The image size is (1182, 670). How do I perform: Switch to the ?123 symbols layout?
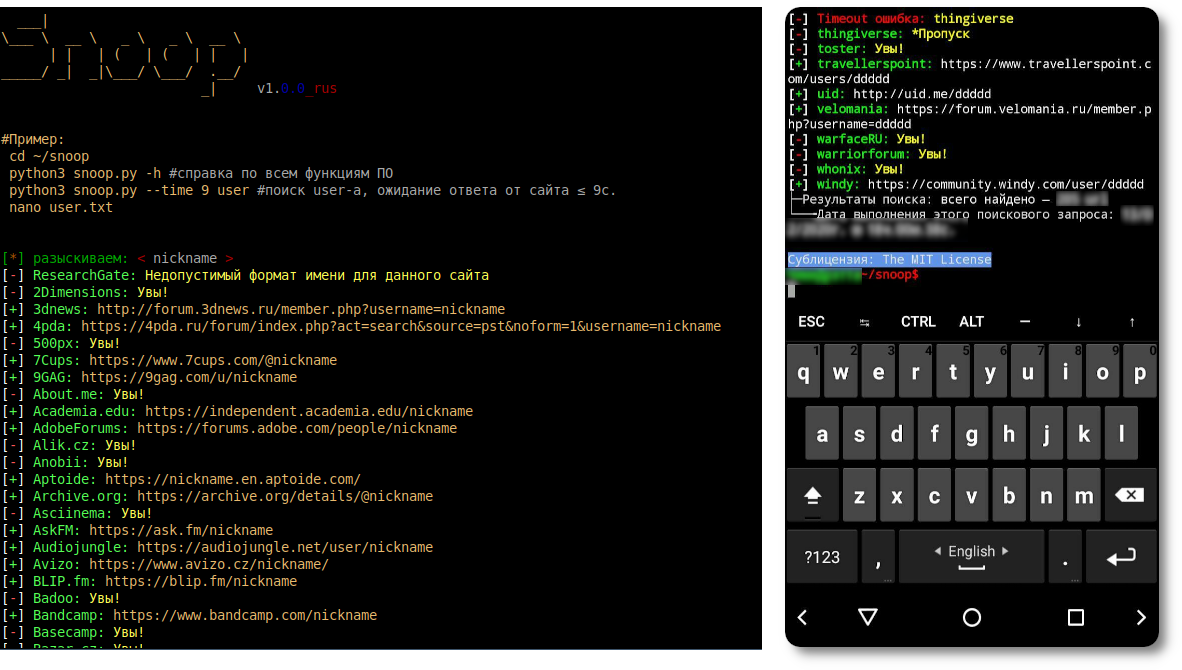tap(822, 557)
